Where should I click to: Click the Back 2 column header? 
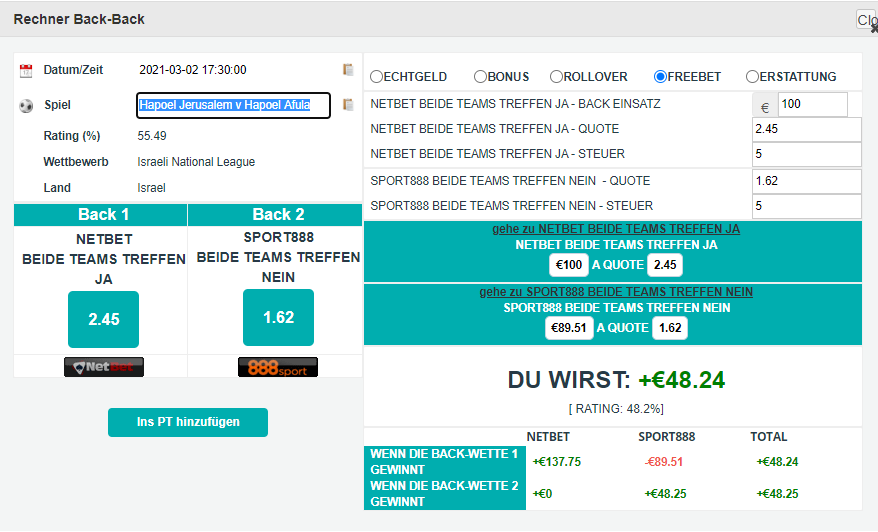[275, 214]
